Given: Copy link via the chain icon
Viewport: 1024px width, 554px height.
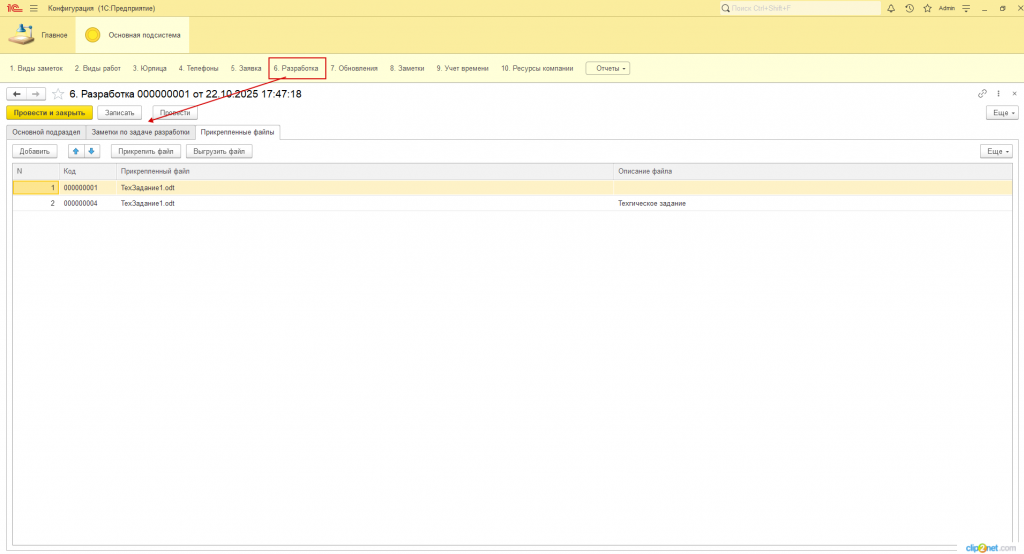Looking at the screenshot, I should pos(982,94).
